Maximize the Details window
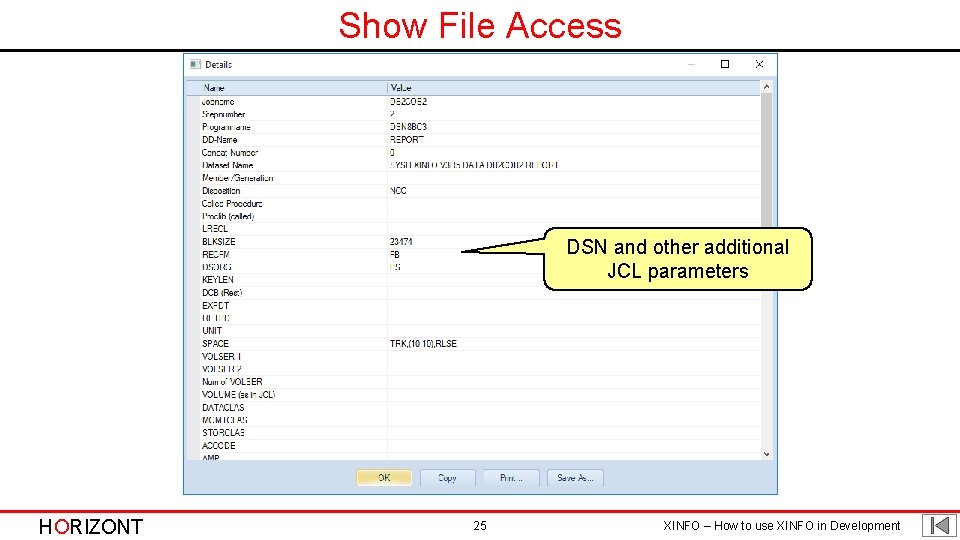The height and width of the screenshot is (540, 960). tap(725, 64)
